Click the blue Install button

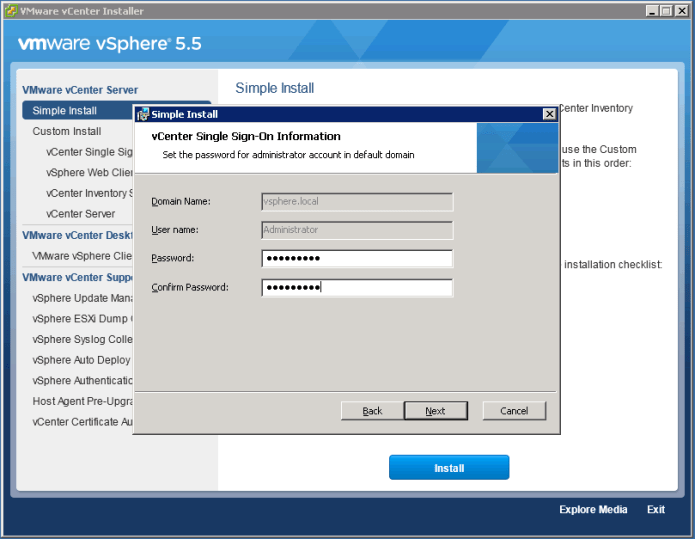(x=449, y=468)
